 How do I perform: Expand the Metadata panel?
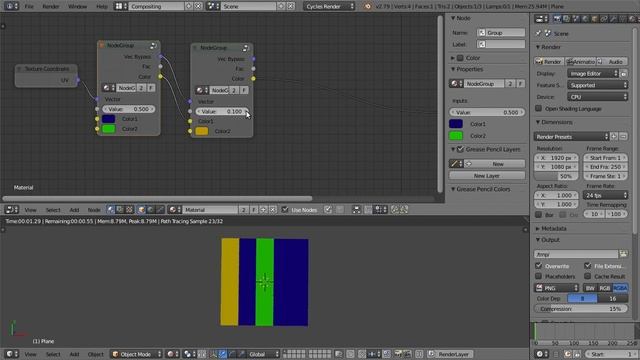pyautogui.click(x=538, y=229)
